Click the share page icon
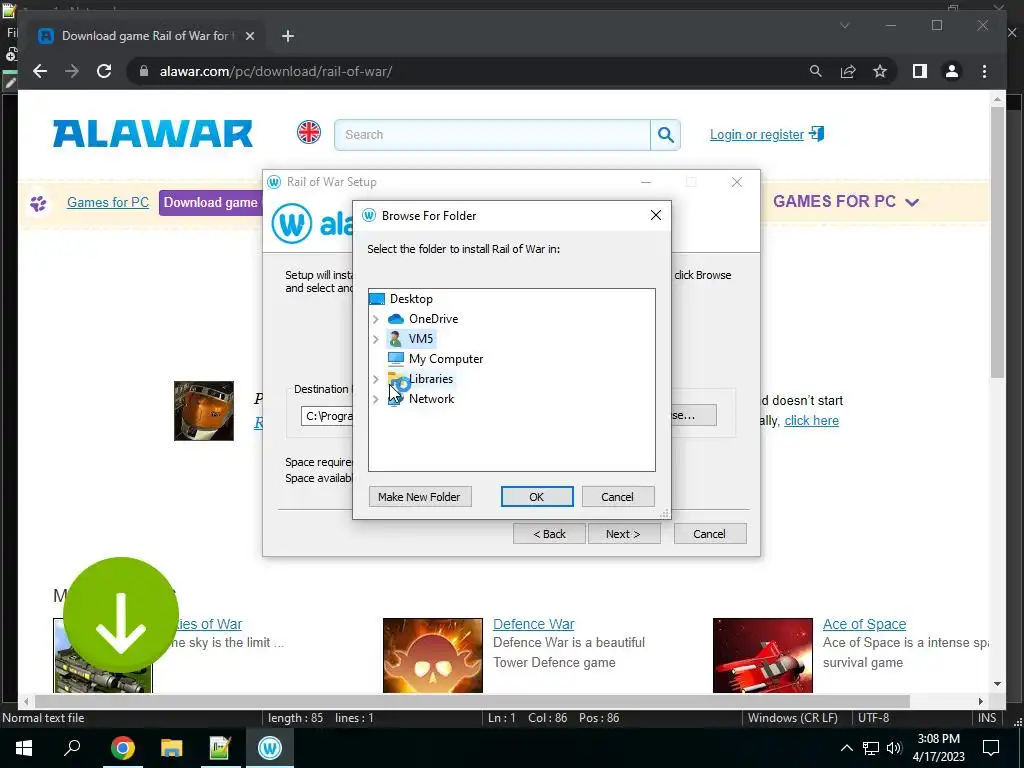Viewport: 1024px width, 768px height. click(848, 71)
